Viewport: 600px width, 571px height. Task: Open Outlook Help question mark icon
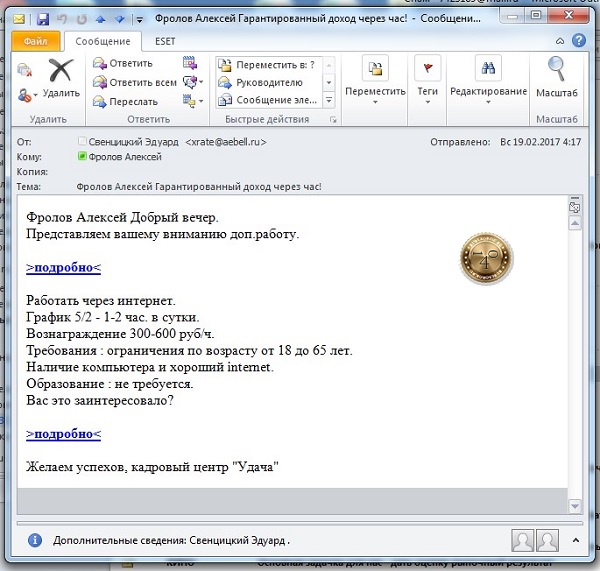pos(579,40)
